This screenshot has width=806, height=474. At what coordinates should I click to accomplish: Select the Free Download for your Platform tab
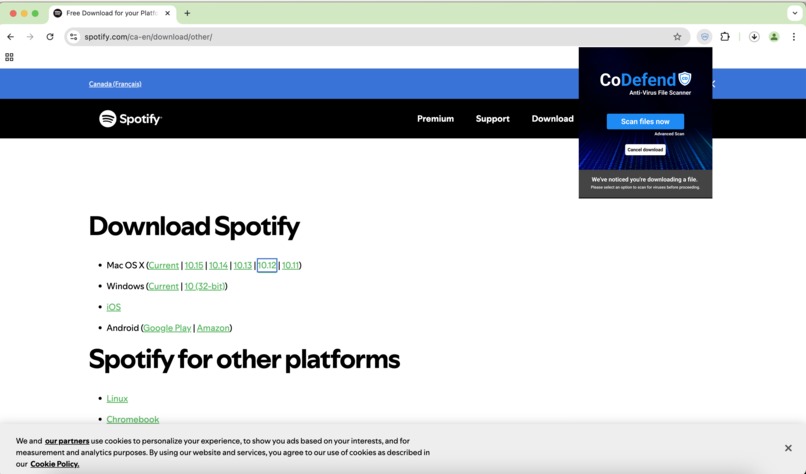click(x=113, y=13)
